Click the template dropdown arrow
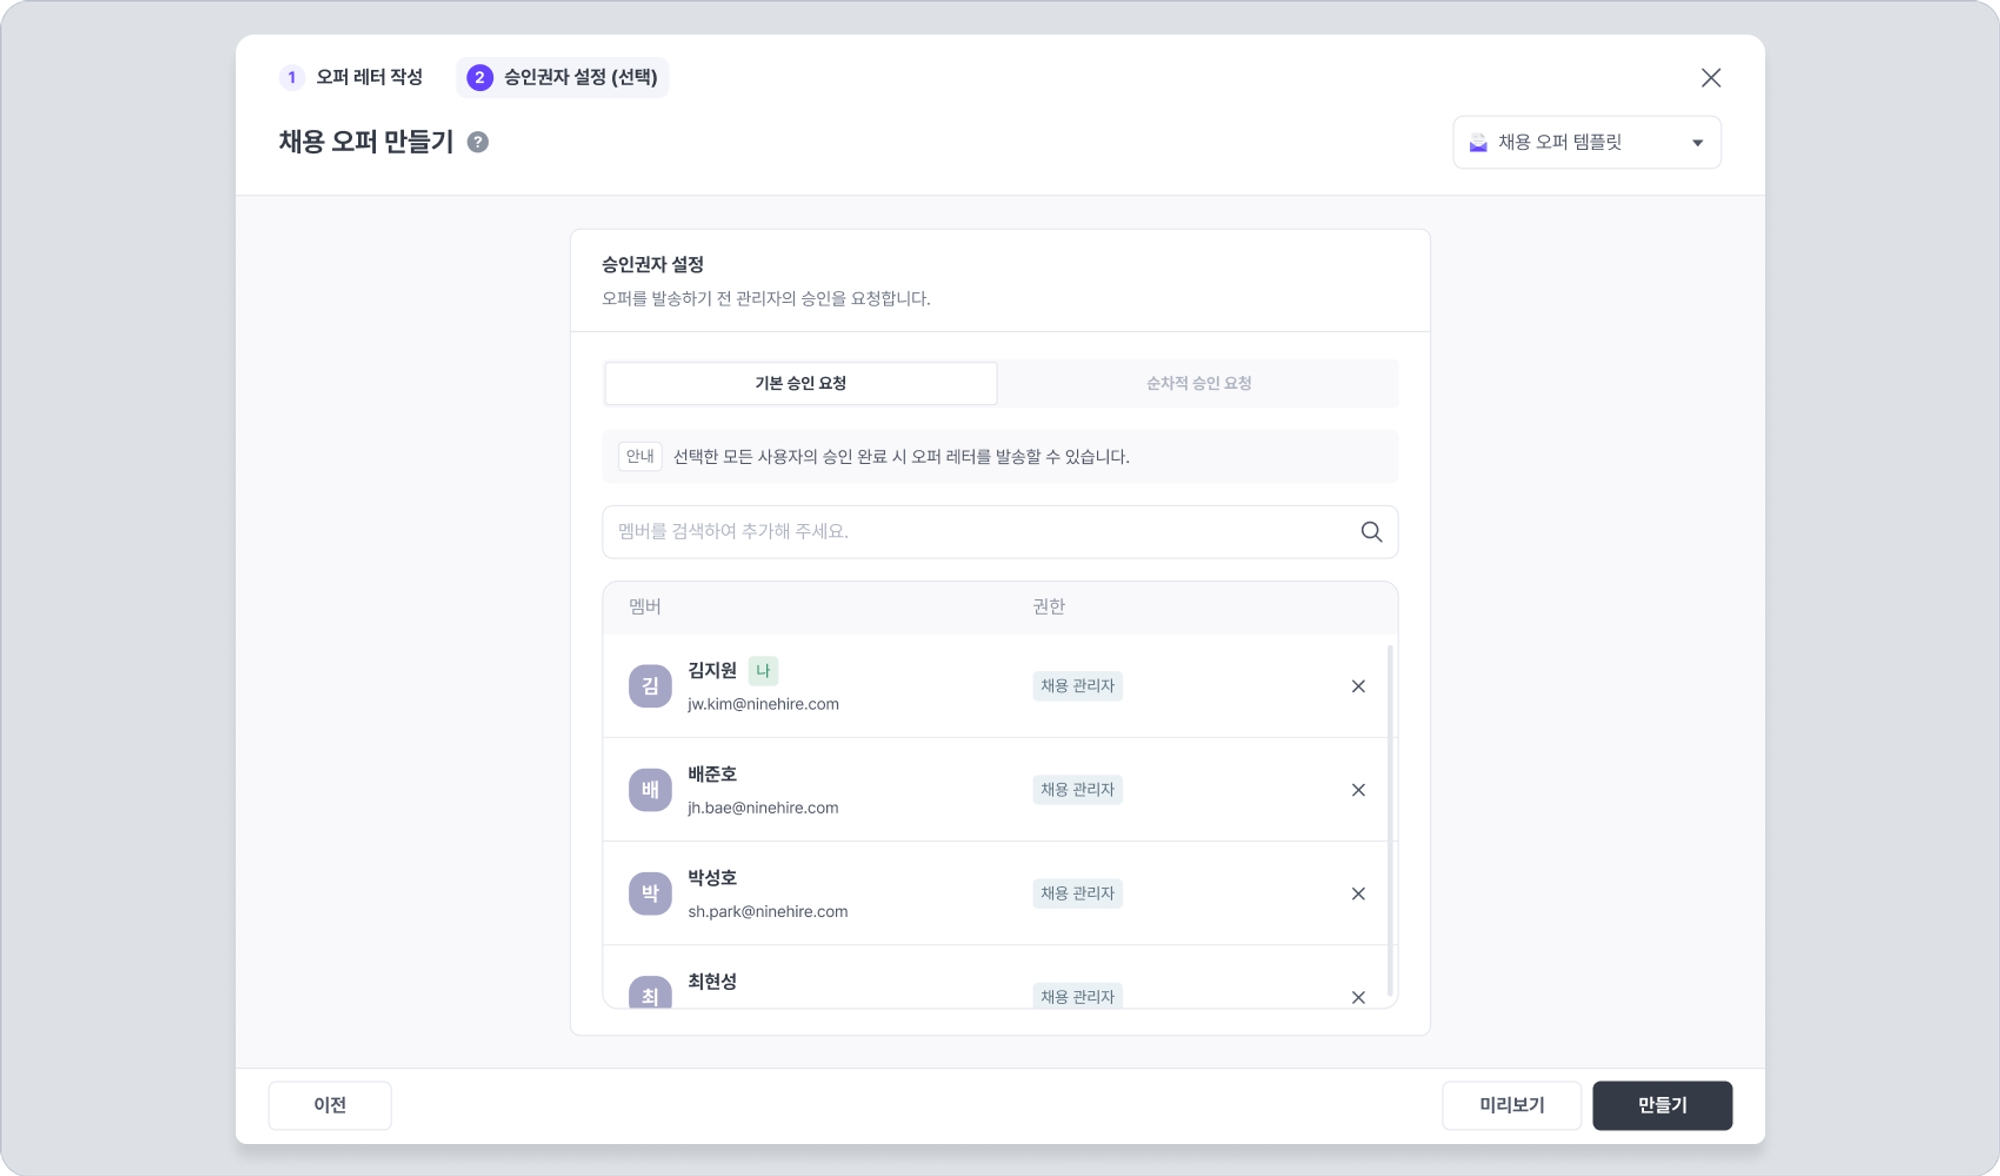 click(1697, 143)
